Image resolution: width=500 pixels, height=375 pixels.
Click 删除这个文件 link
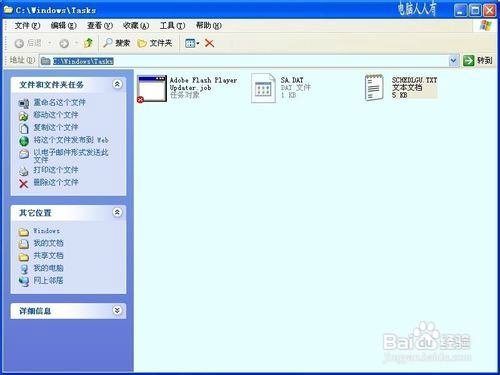[x=56, y=183]
